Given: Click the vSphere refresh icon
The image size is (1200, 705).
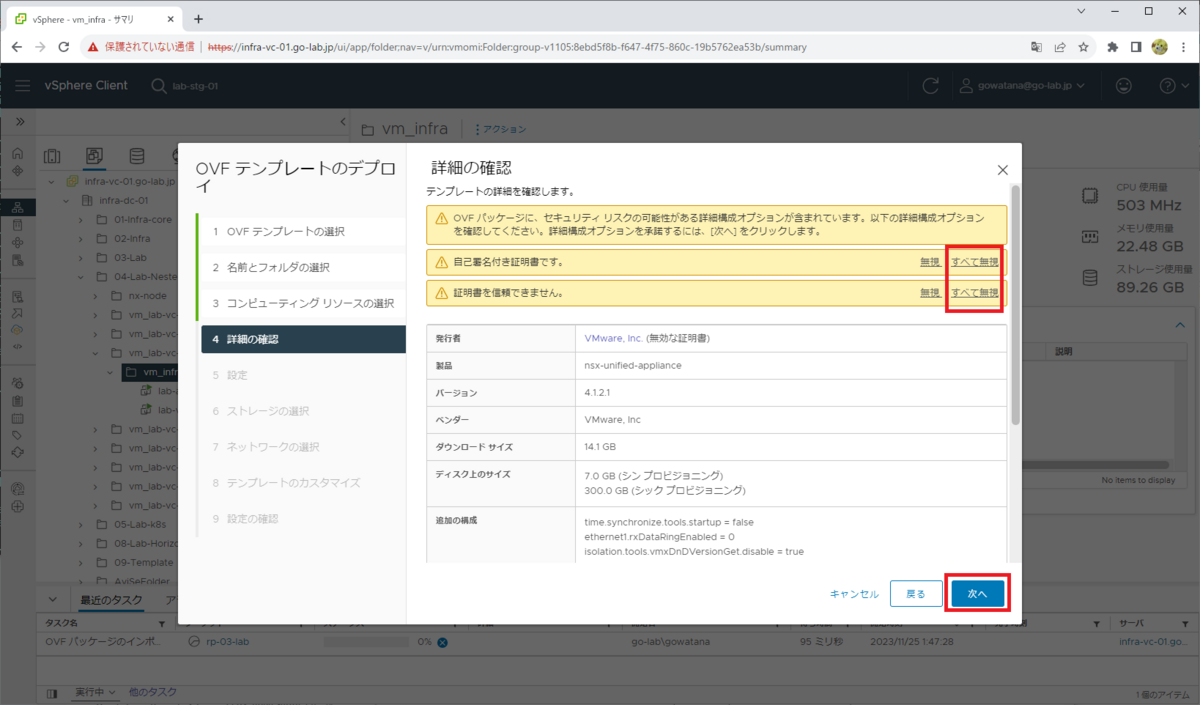Looking at the screenshot, I should coord(931,86).
